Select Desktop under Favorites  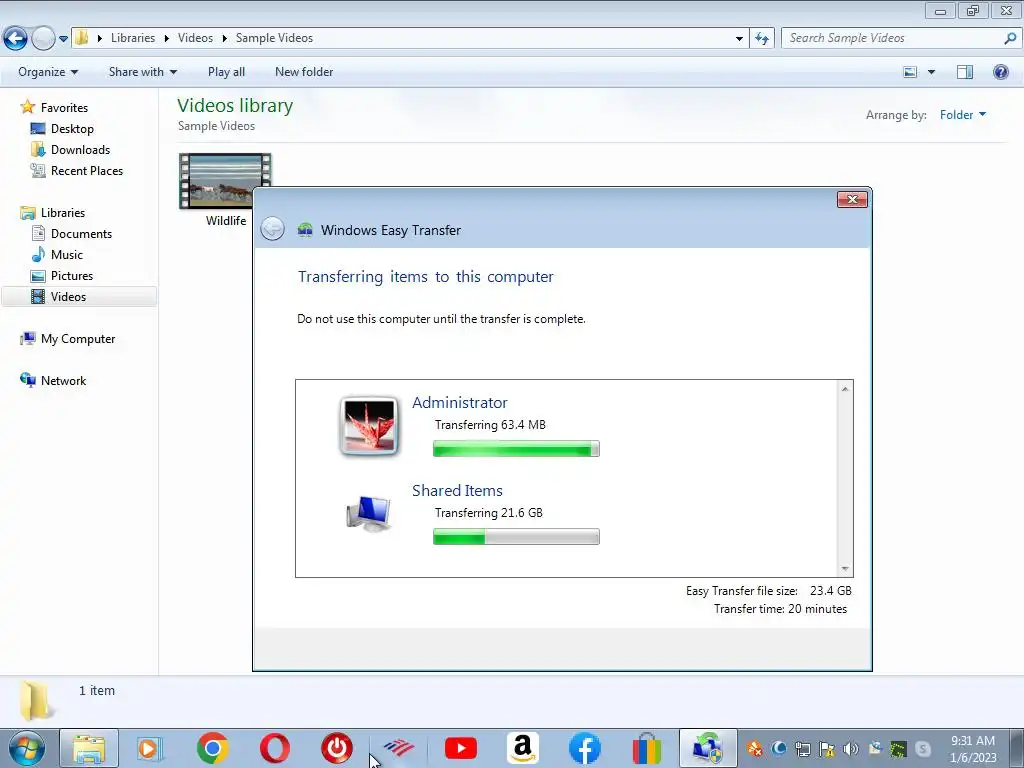tap(62, 129)
